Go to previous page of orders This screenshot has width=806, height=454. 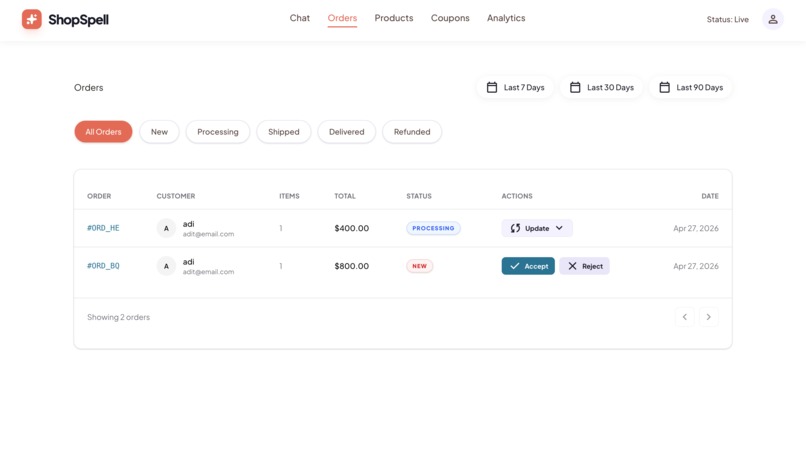click(x=685, y=317)
